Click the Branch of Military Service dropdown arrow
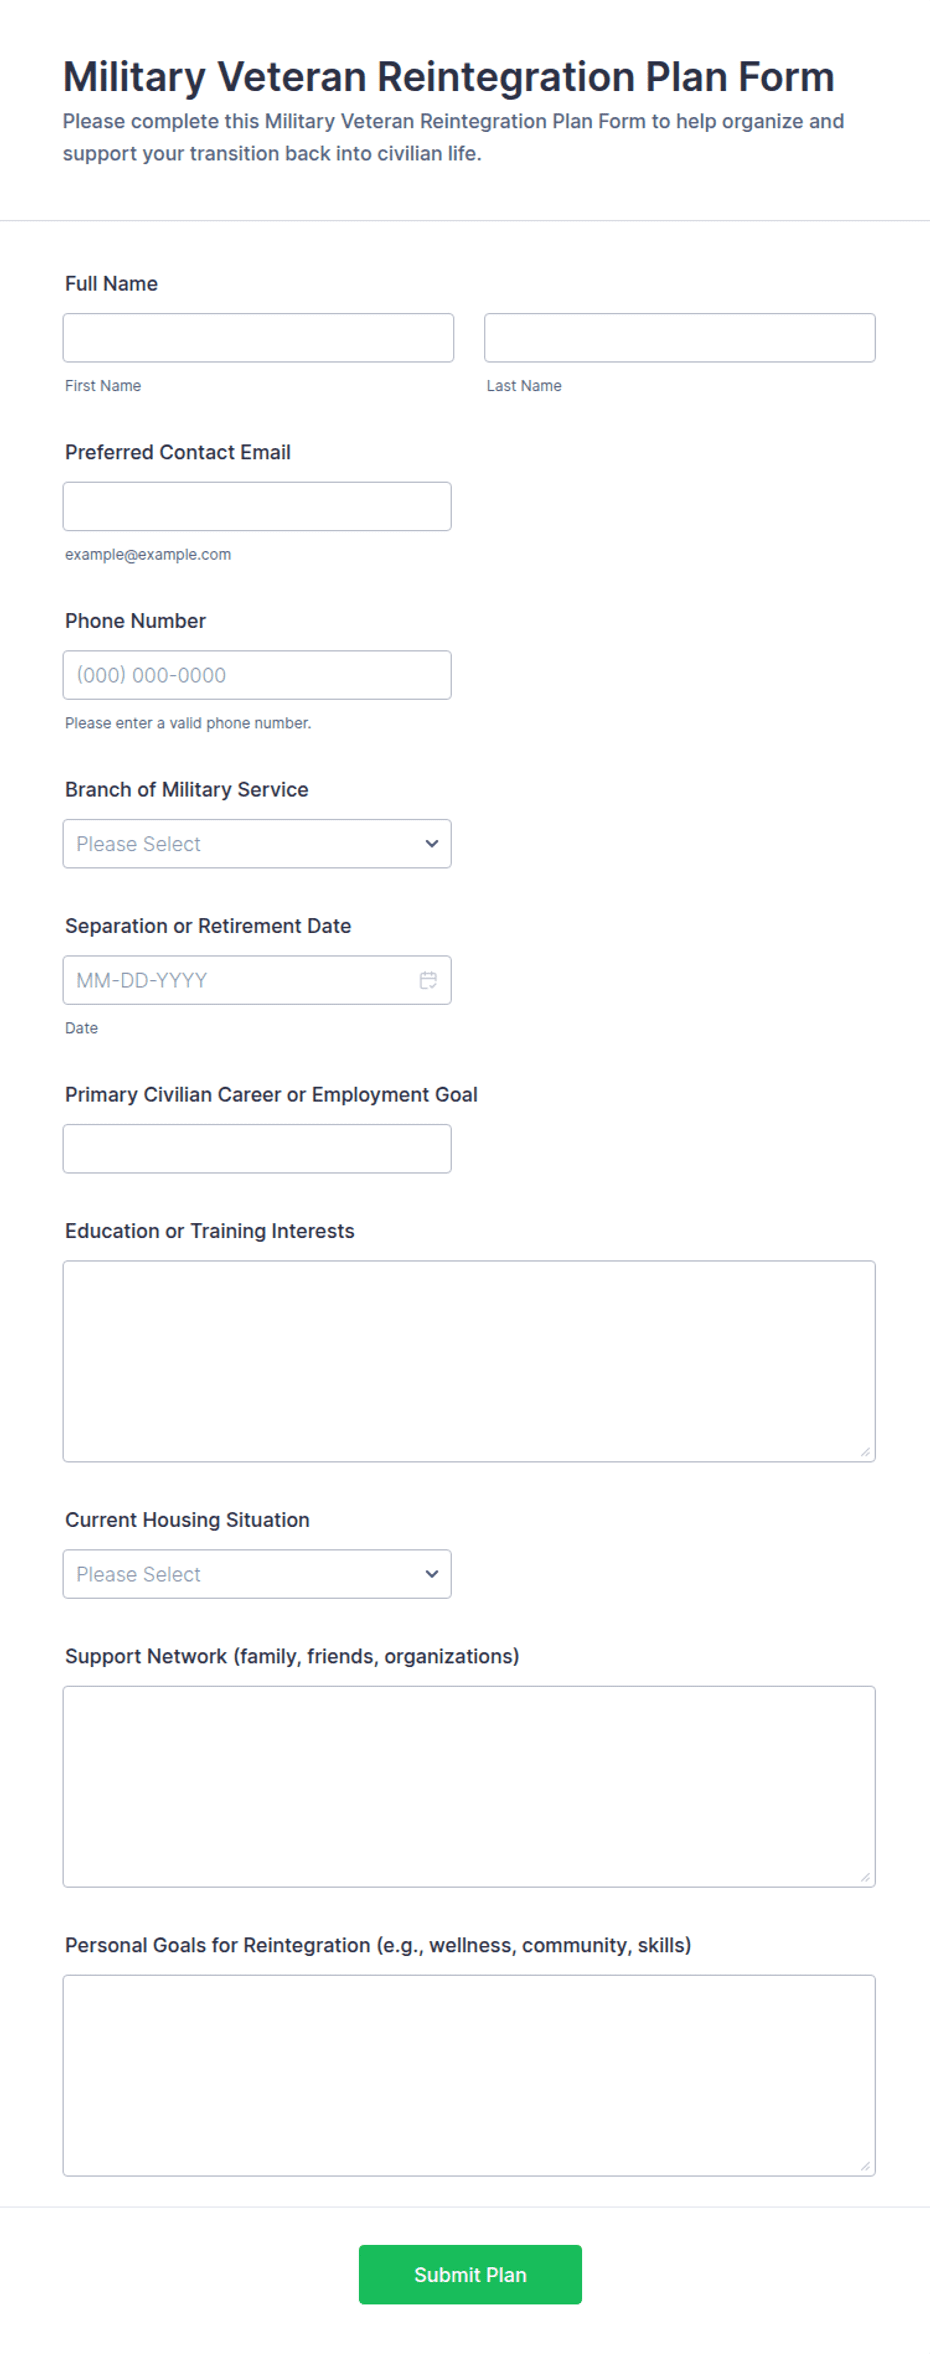 [x=431, y=844]
